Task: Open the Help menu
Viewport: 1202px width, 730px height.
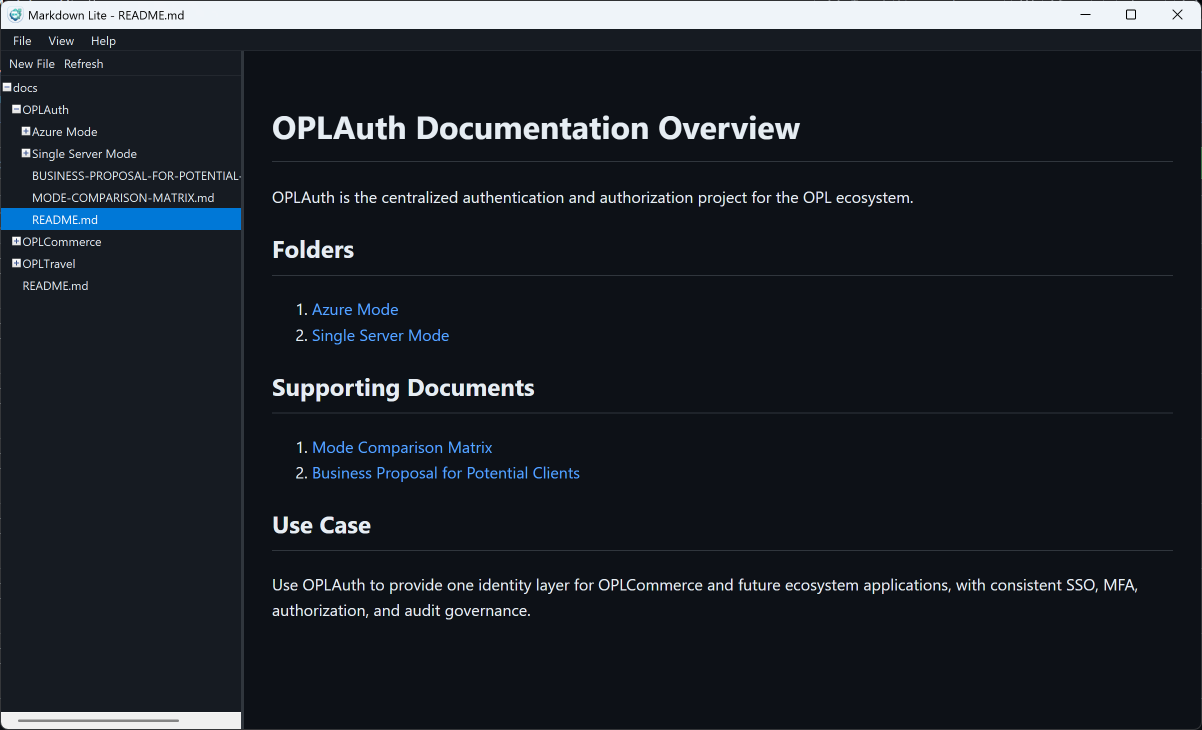Action: [x=103, y=40]
